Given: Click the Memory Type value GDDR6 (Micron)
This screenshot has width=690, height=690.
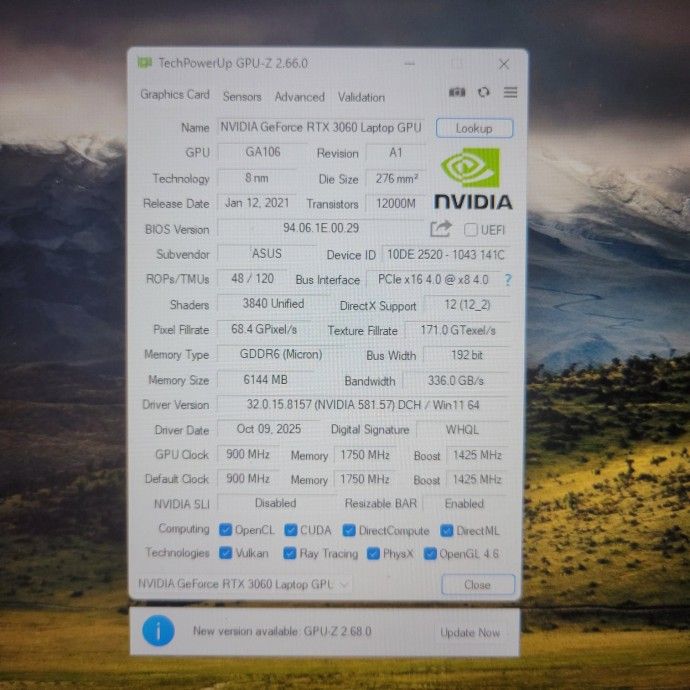Looking at the screenshot, I should point(281,354).
